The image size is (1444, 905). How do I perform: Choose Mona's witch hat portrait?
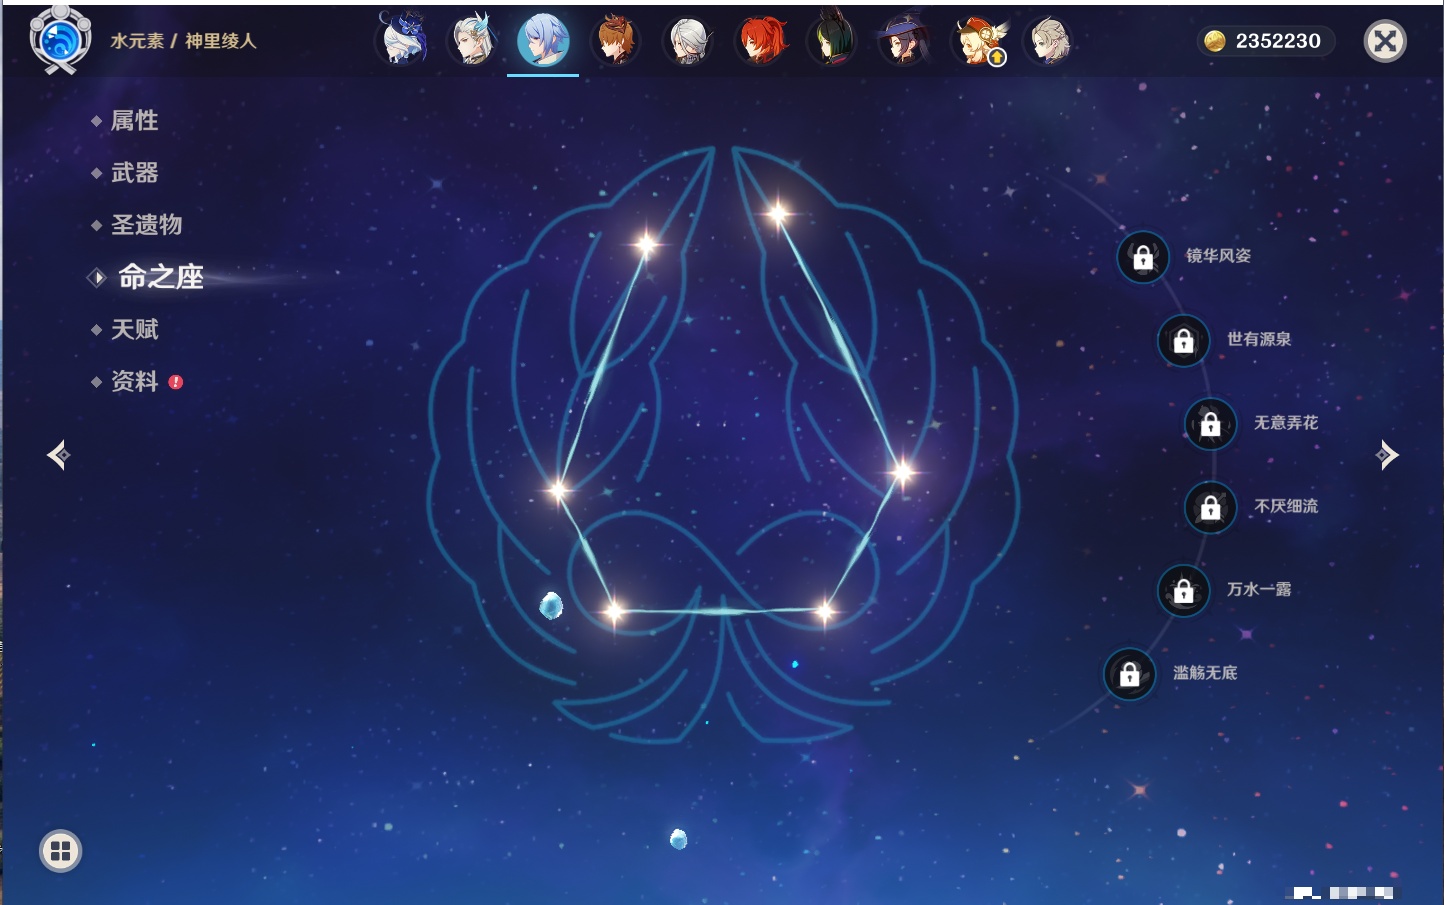(x=904, y=40)
